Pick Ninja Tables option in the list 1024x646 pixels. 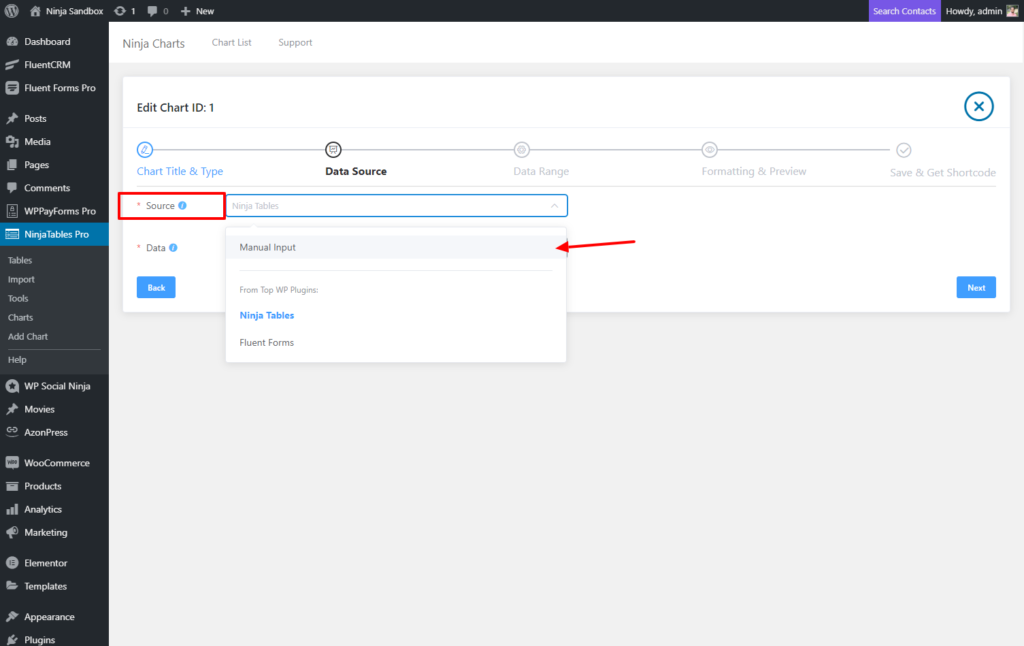click(266, 315)
